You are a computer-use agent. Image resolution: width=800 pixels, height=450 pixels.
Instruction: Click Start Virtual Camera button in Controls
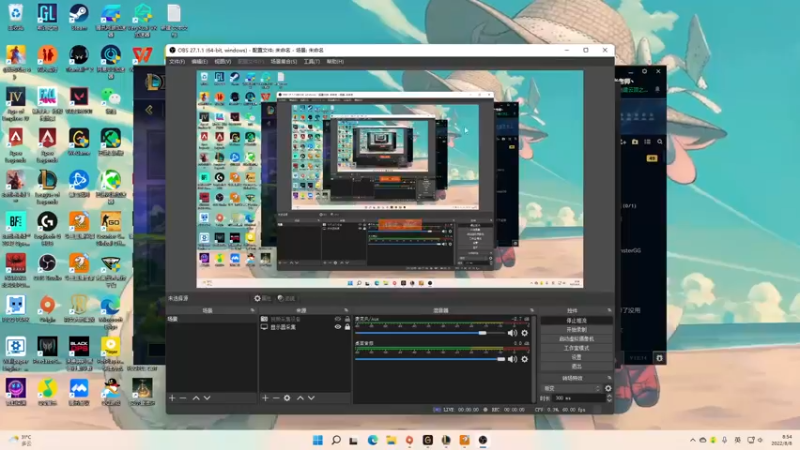577,339
